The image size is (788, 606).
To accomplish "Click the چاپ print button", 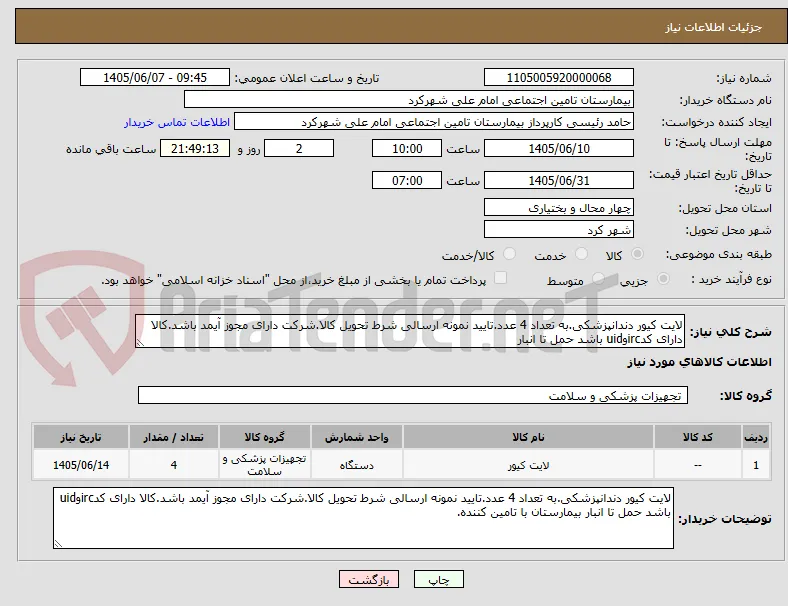I will 439,579.
